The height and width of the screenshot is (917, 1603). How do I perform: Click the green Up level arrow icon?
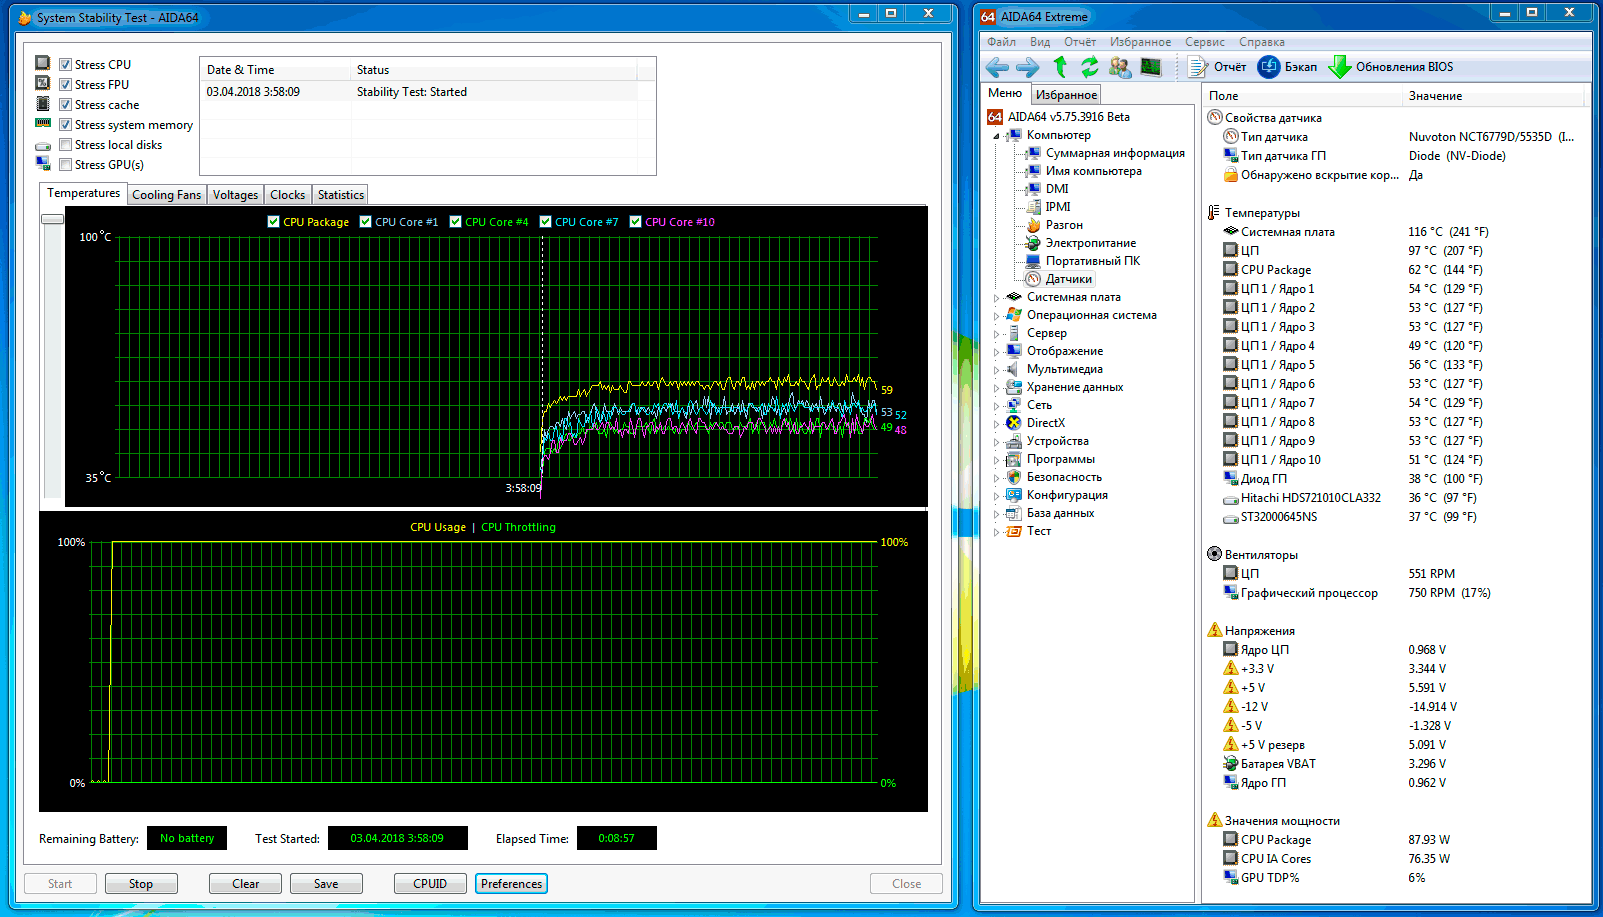(x=1061, y=67)
